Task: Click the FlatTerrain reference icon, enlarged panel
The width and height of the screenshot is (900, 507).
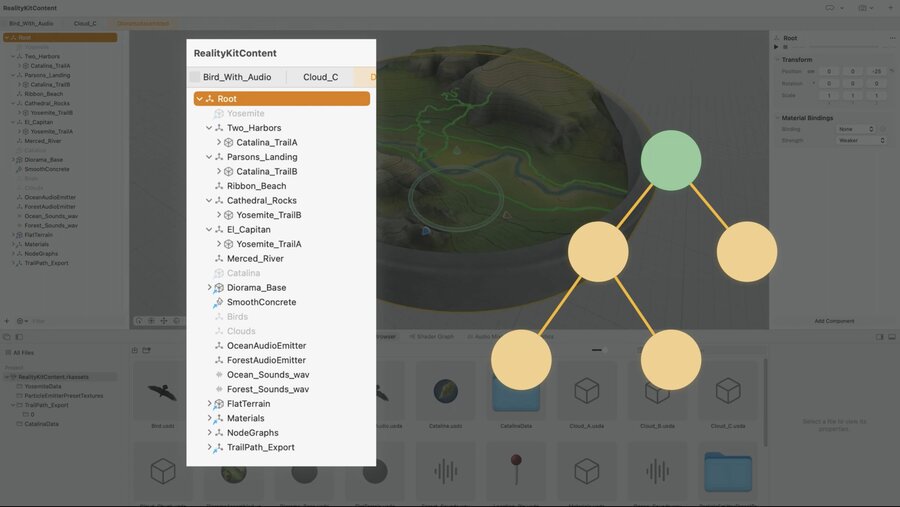Action: click(x=219, y=404)
